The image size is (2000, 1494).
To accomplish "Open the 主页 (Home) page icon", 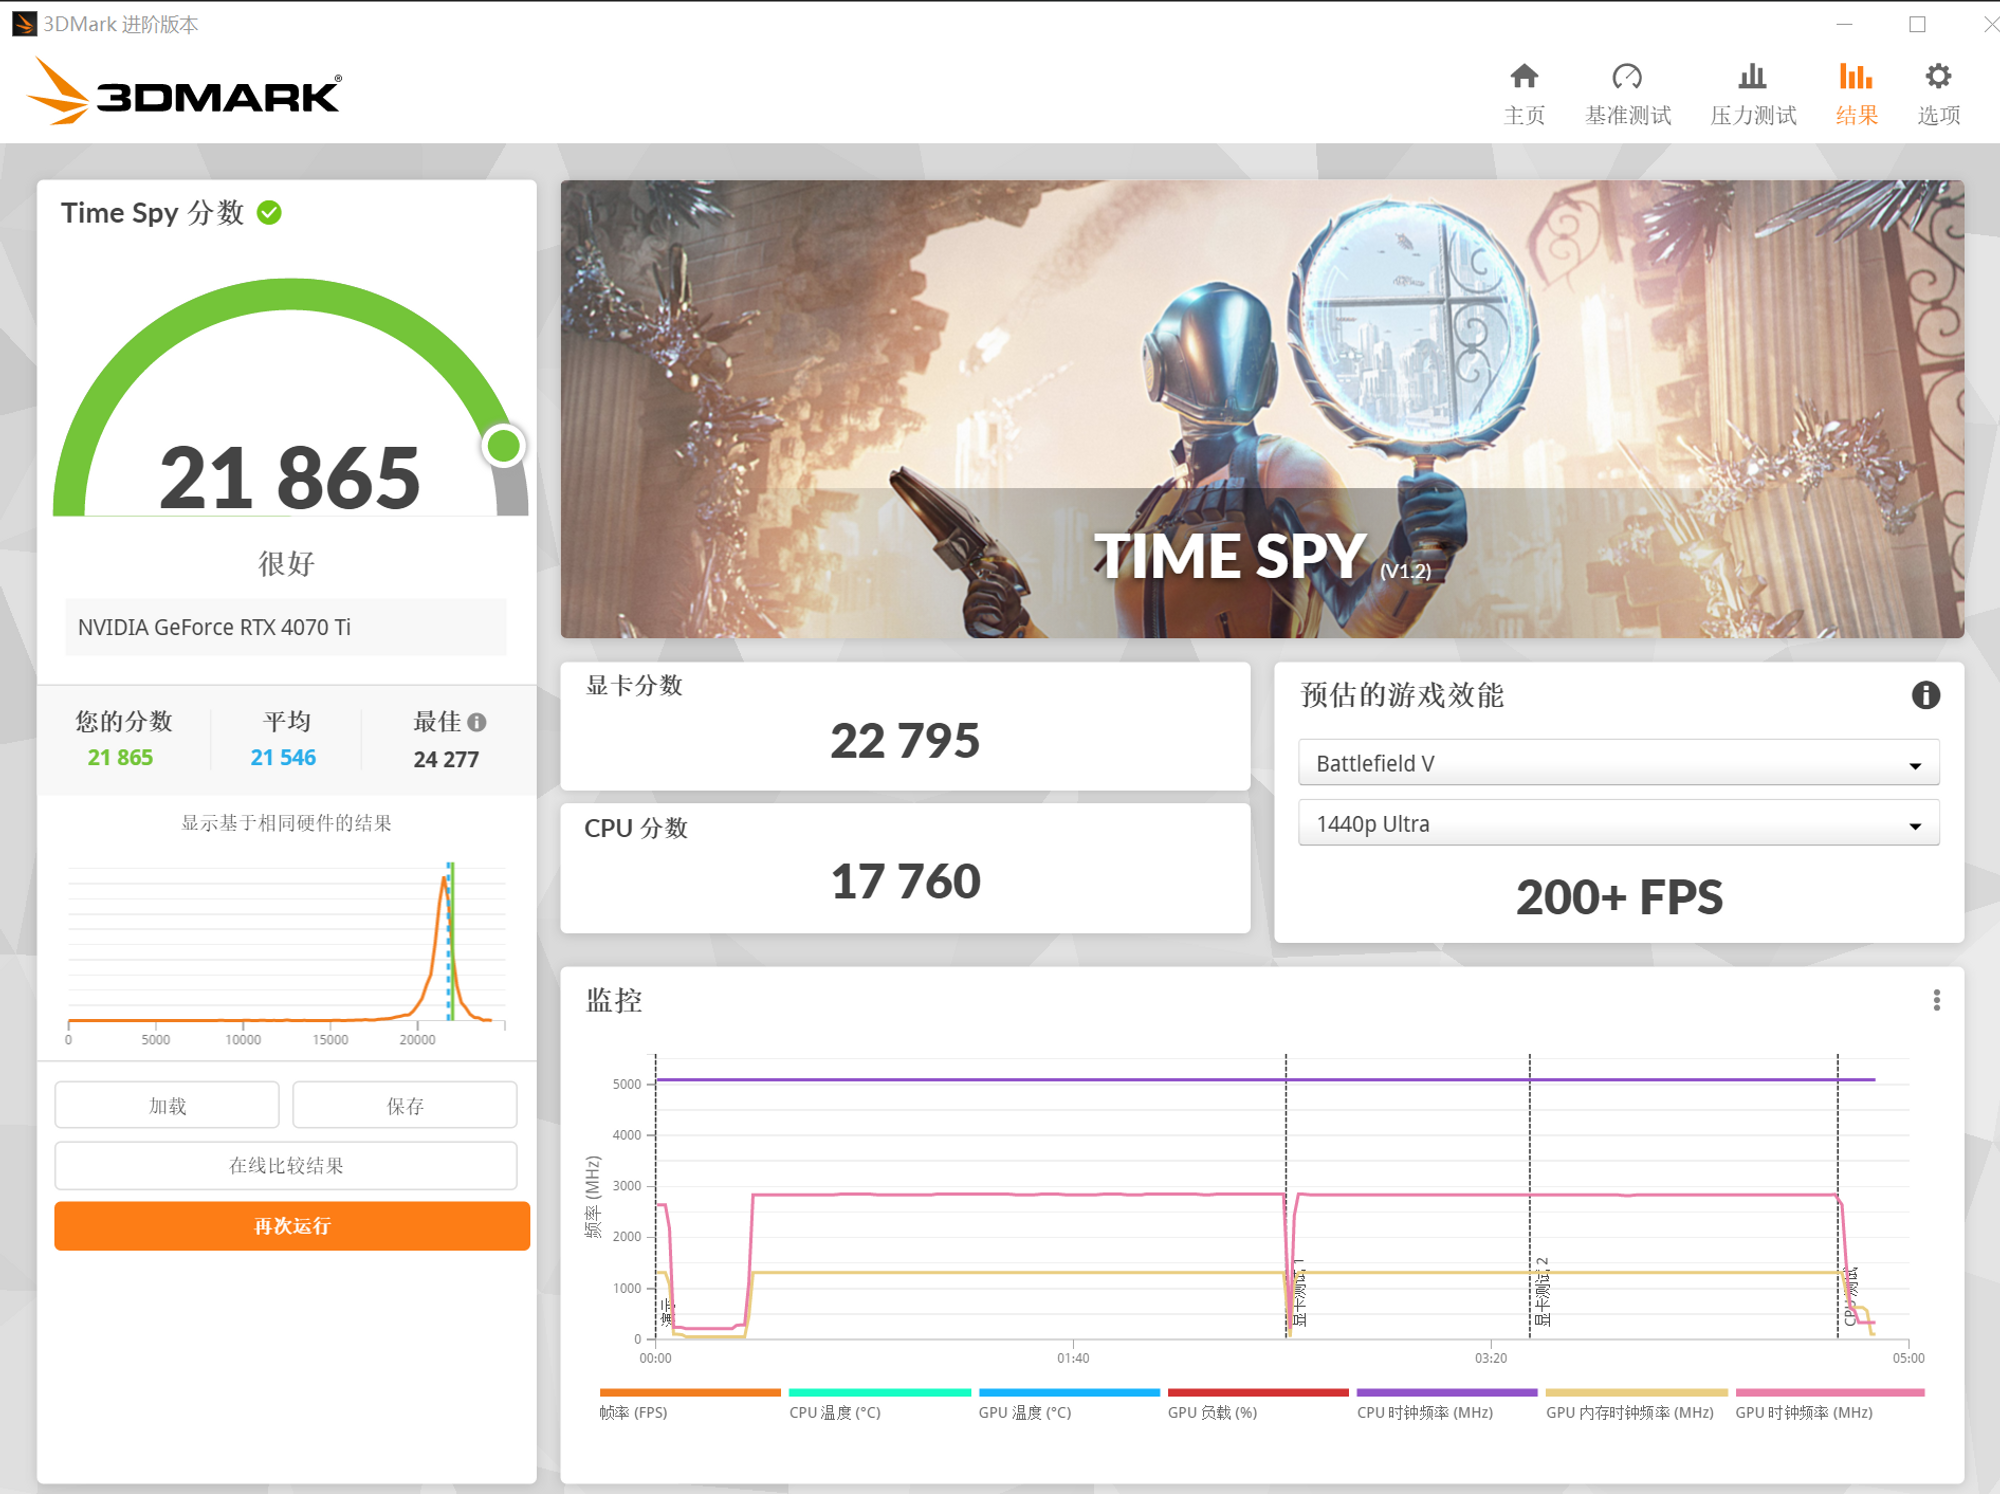I will pyautogui.click(x=1524, y=90).
